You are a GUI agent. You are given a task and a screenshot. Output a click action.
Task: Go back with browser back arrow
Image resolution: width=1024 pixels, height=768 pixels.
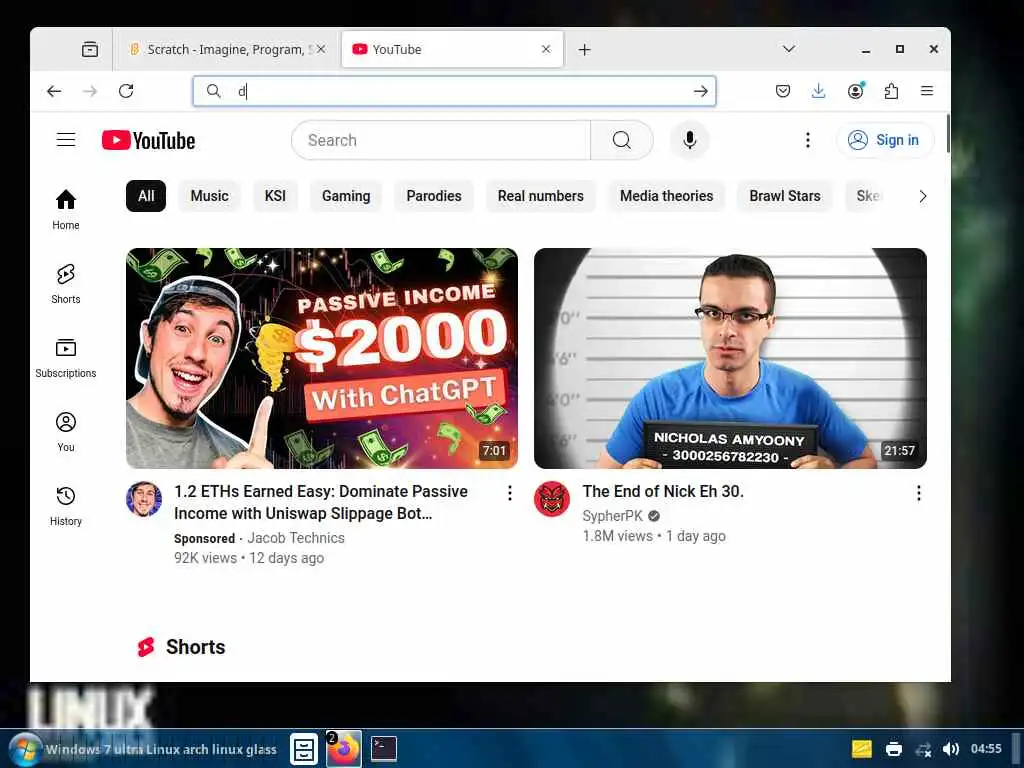coord(54,91)
